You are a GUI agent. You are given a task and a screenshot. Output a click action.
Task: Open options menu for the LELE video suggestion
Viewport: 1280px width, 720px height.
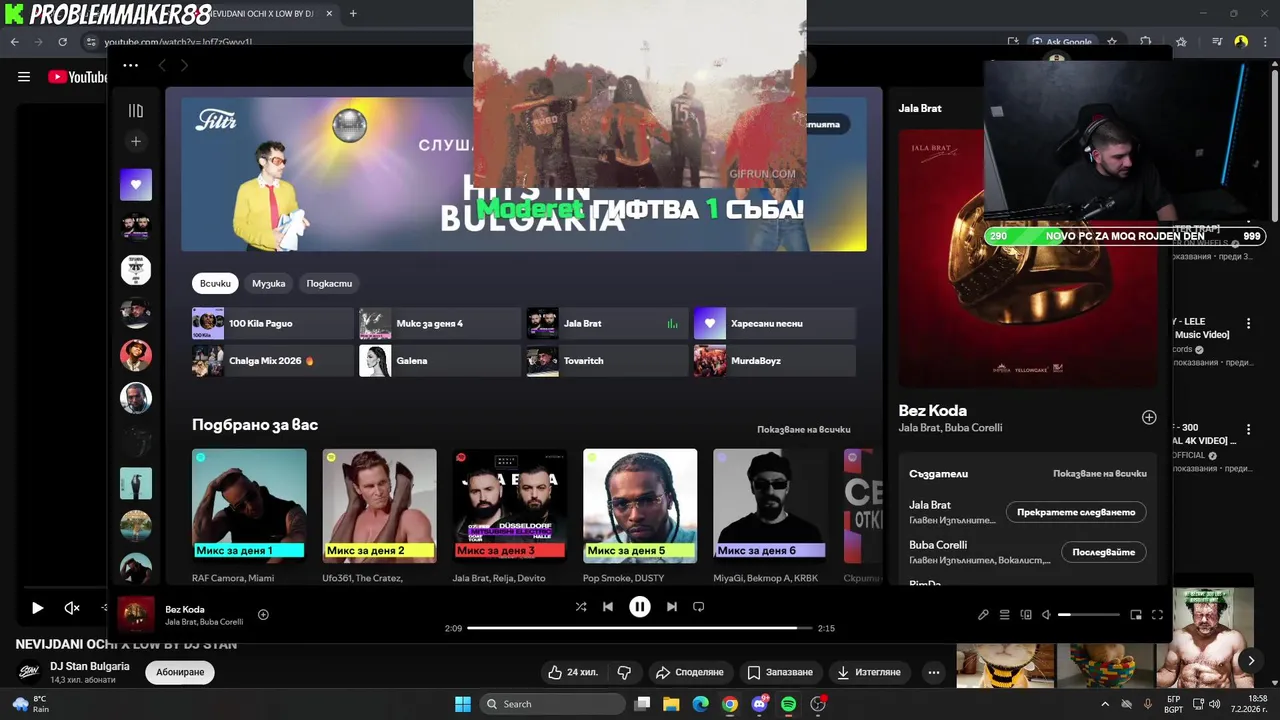tap(1248, 324)
